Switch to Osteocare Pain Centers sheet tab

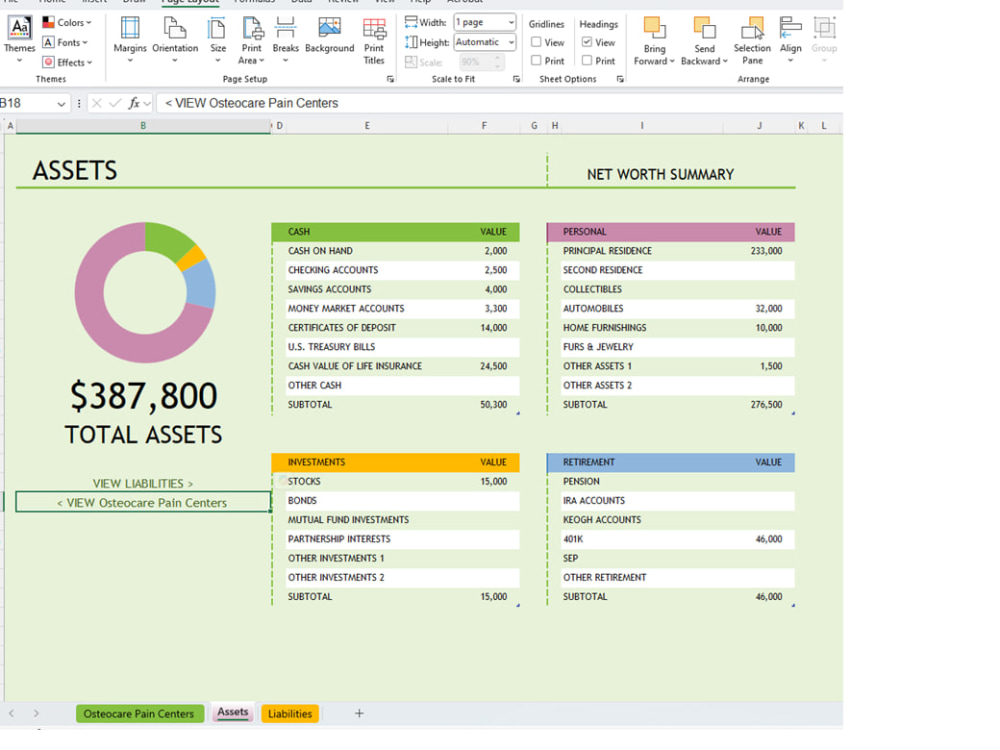click(x=139, y=714)
